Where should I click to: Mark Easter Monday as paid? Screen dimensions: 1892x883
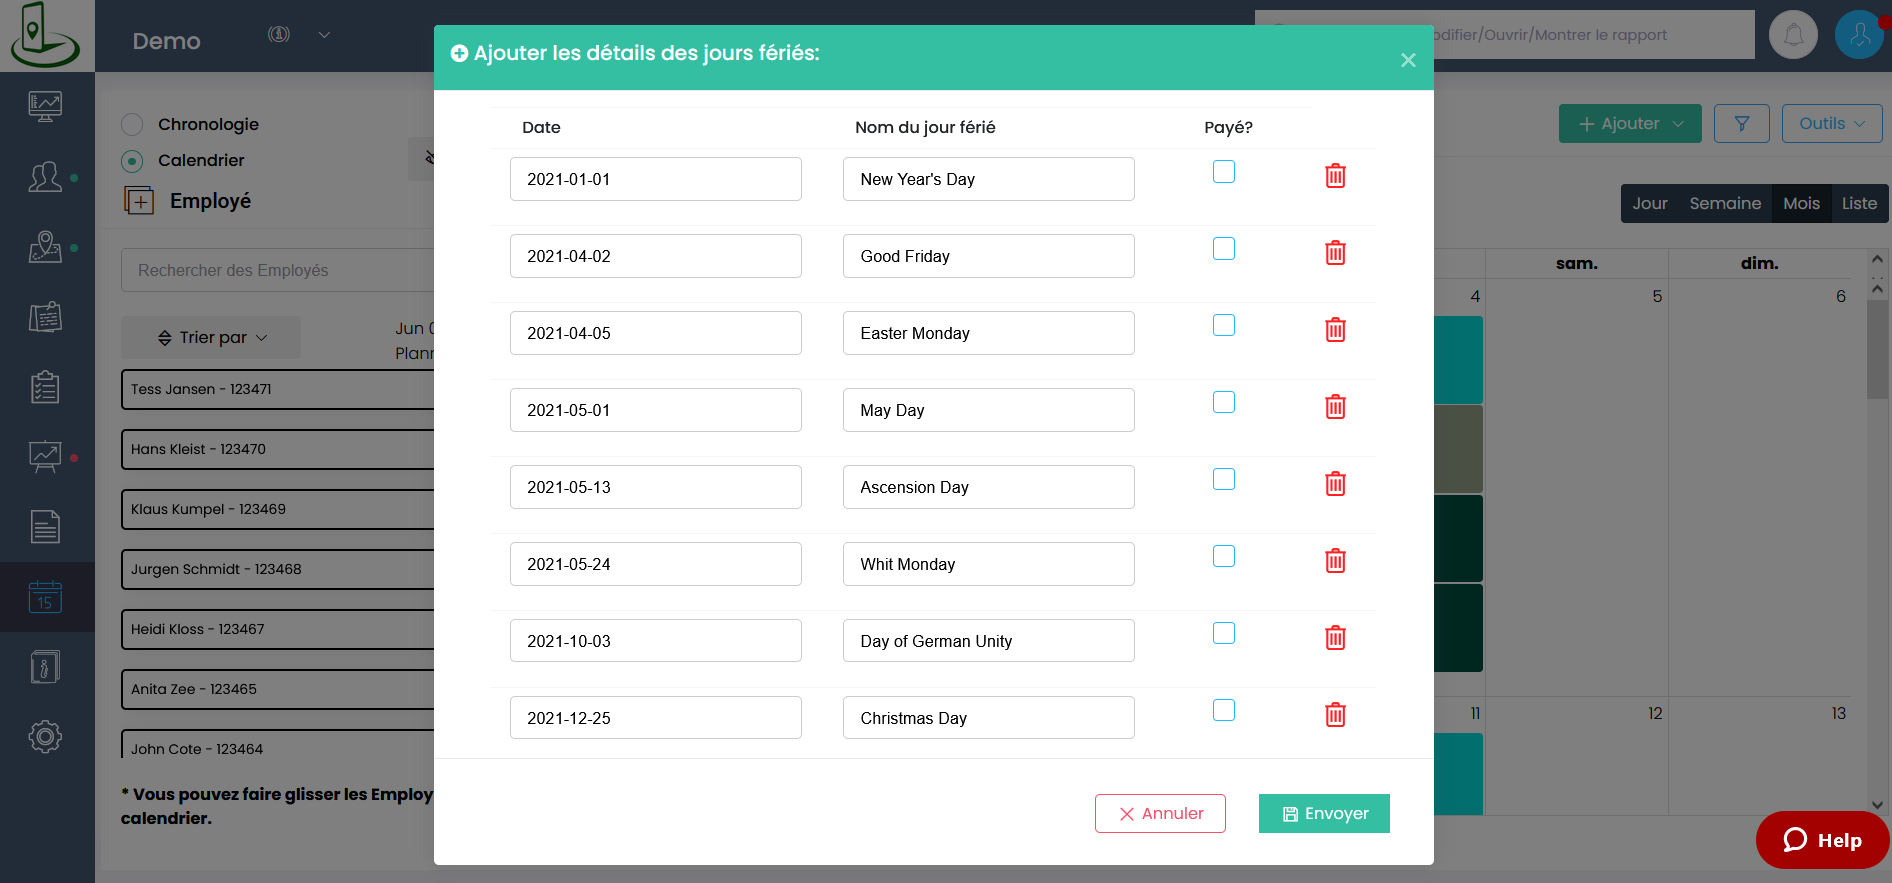[x=1224, y=326]
